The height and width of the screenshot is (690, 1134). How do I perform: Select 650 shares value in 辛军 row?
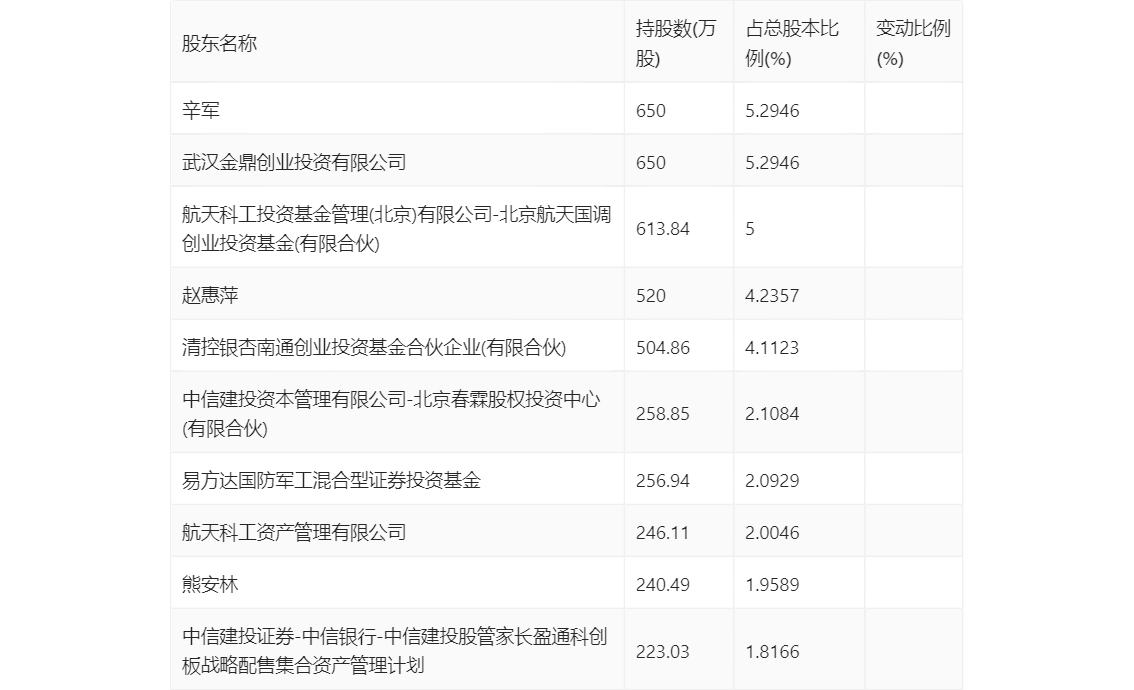click(x=651, y=111)
